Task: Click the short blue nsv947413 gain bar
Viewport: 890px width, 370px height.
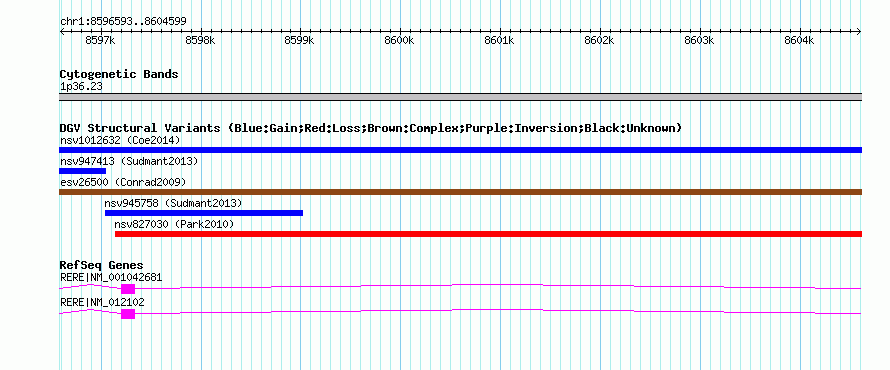Action: pos(82,171)
